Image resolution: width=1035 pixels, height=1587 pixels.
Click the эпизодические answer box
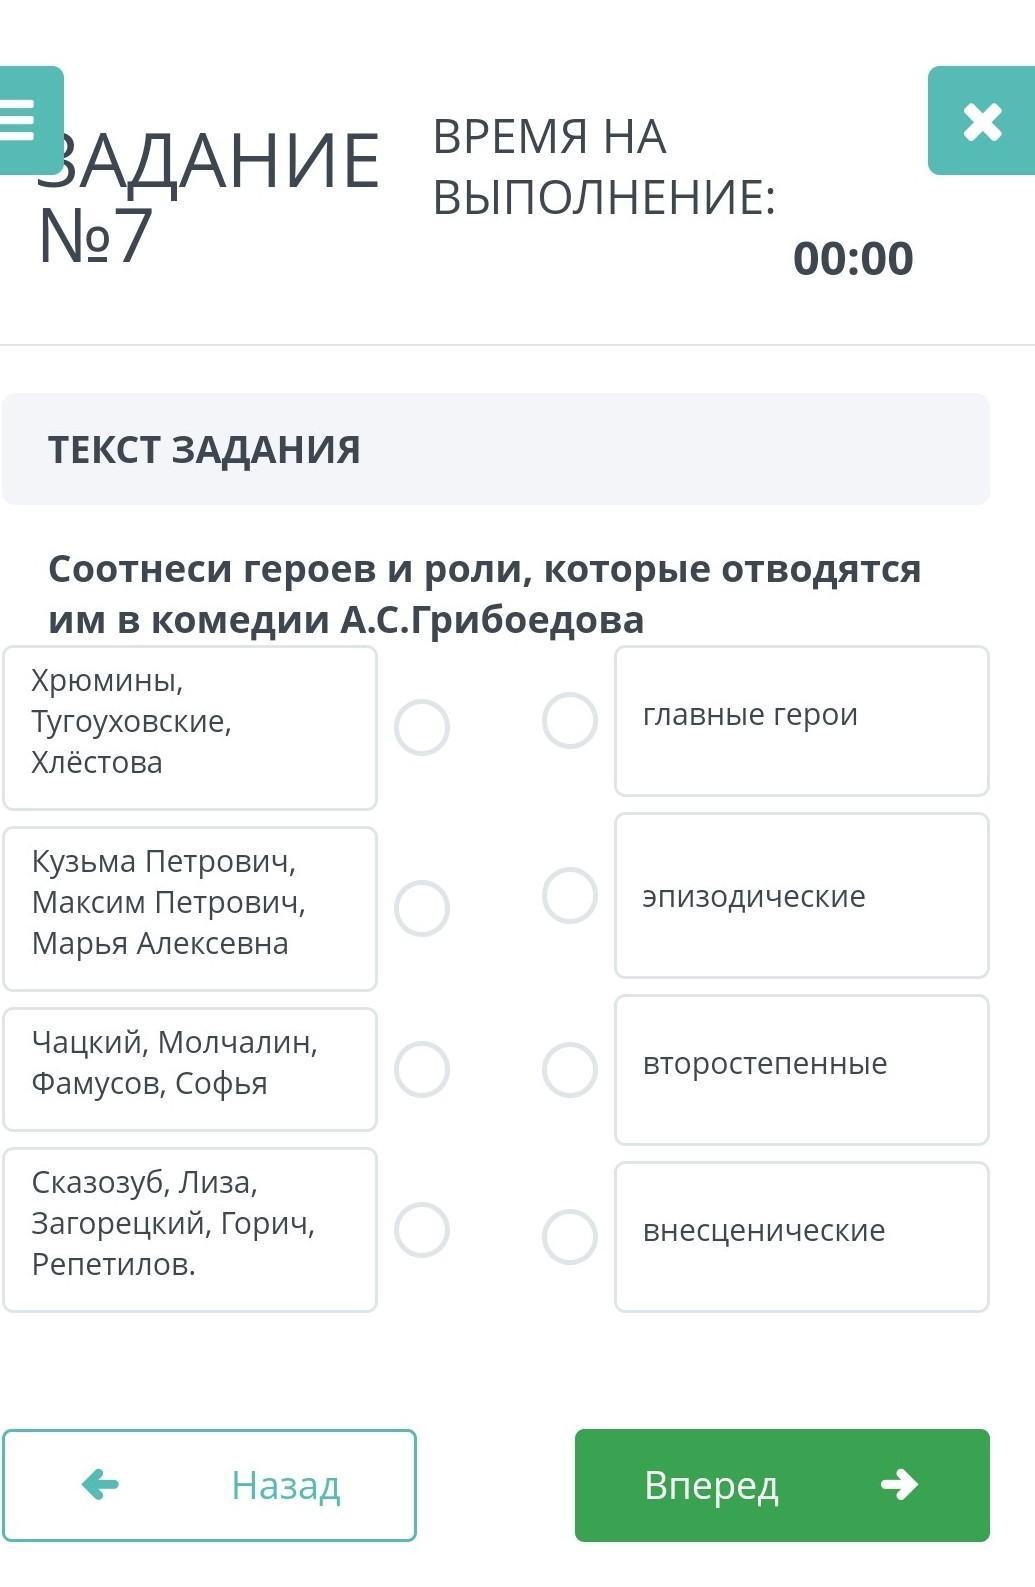[801, 895]
